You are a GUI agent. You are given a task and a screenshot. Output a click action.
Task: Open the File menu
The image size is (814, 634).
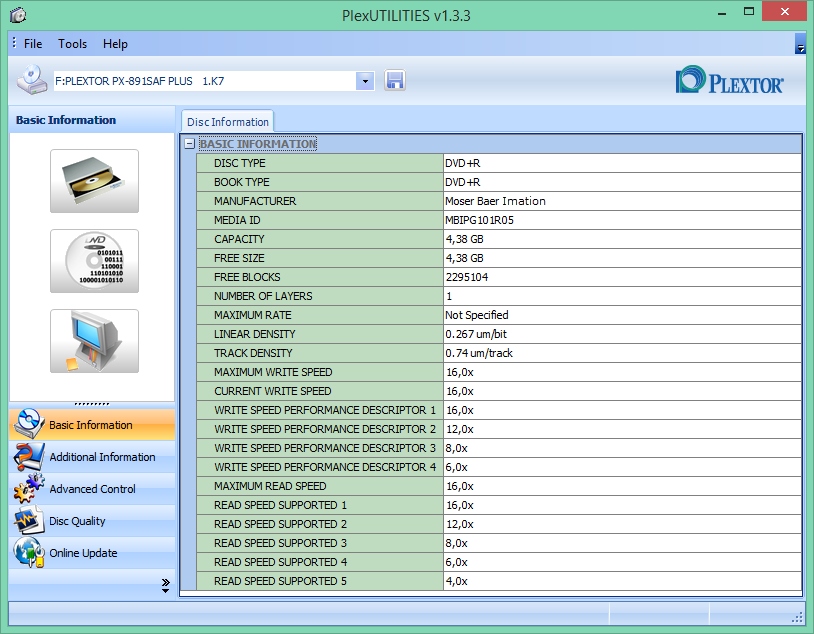tap(33, 44)
